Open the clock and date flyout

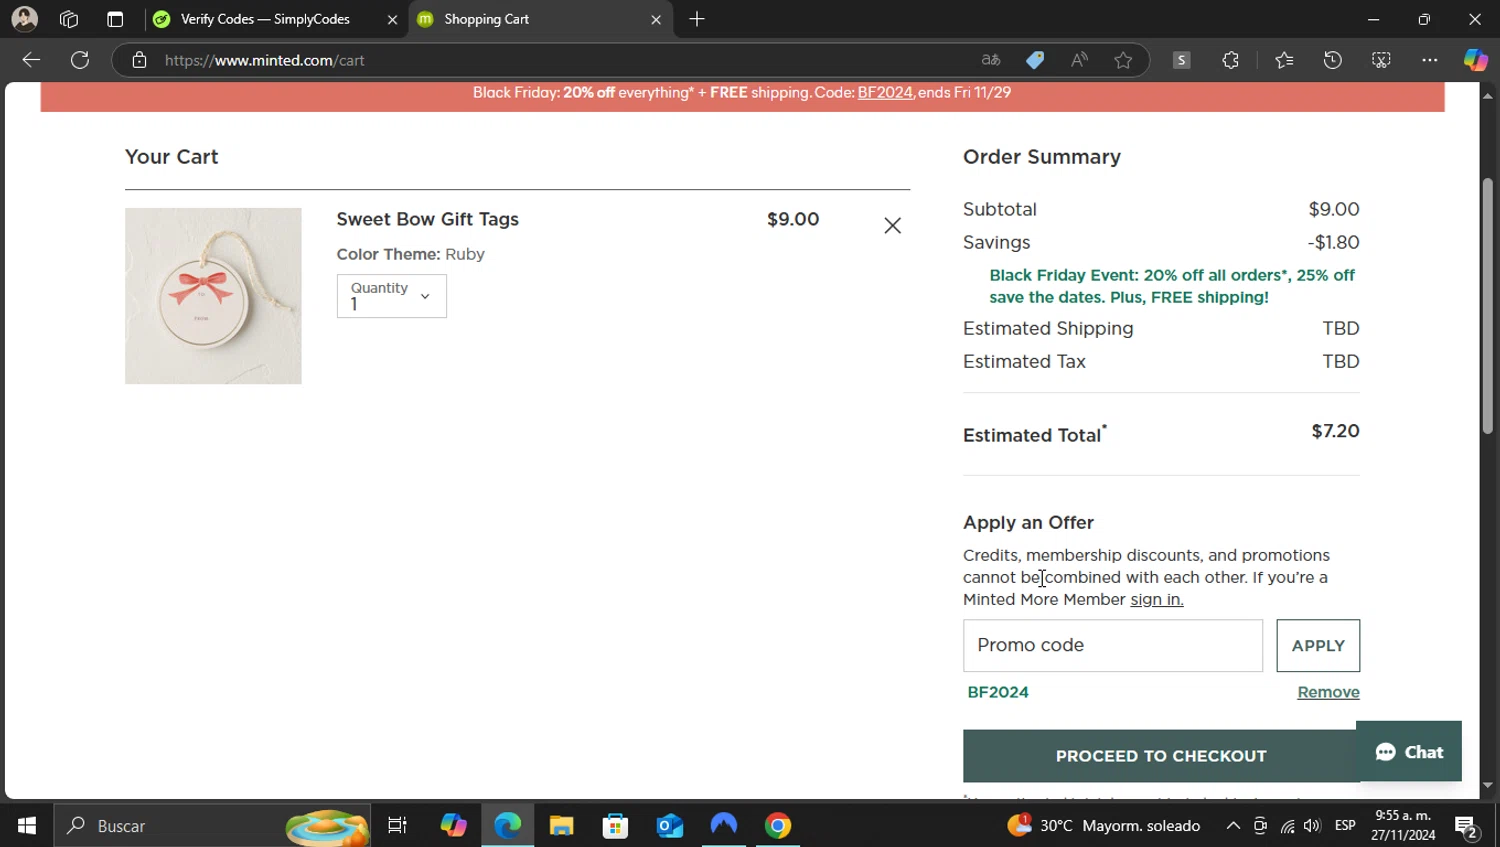[1402, 826]
